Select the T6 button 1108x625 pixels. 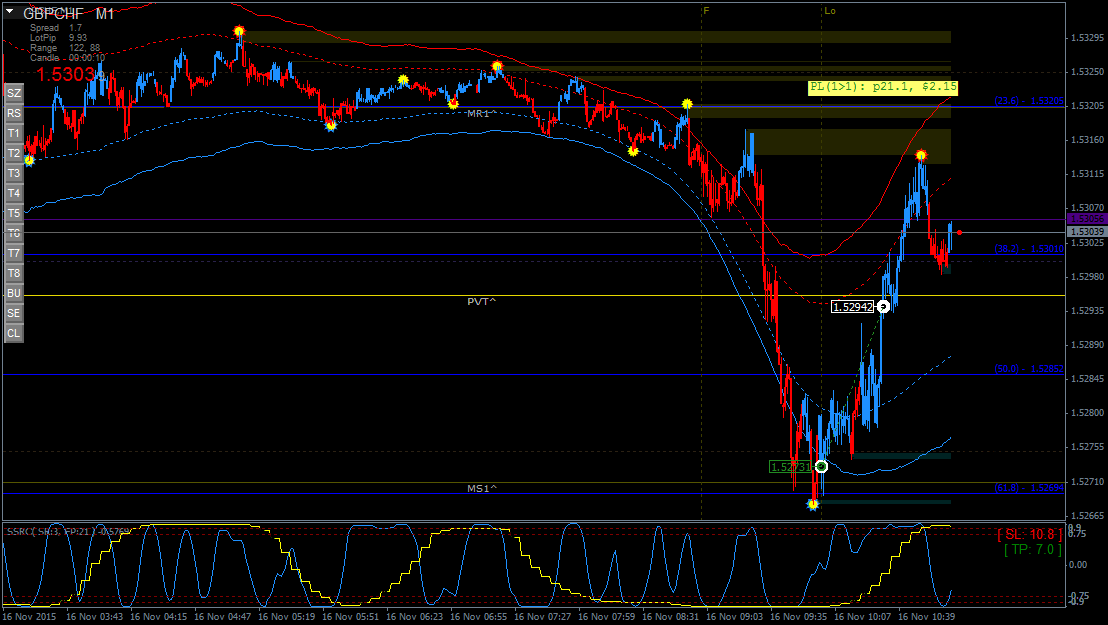(x=13, y=233)
